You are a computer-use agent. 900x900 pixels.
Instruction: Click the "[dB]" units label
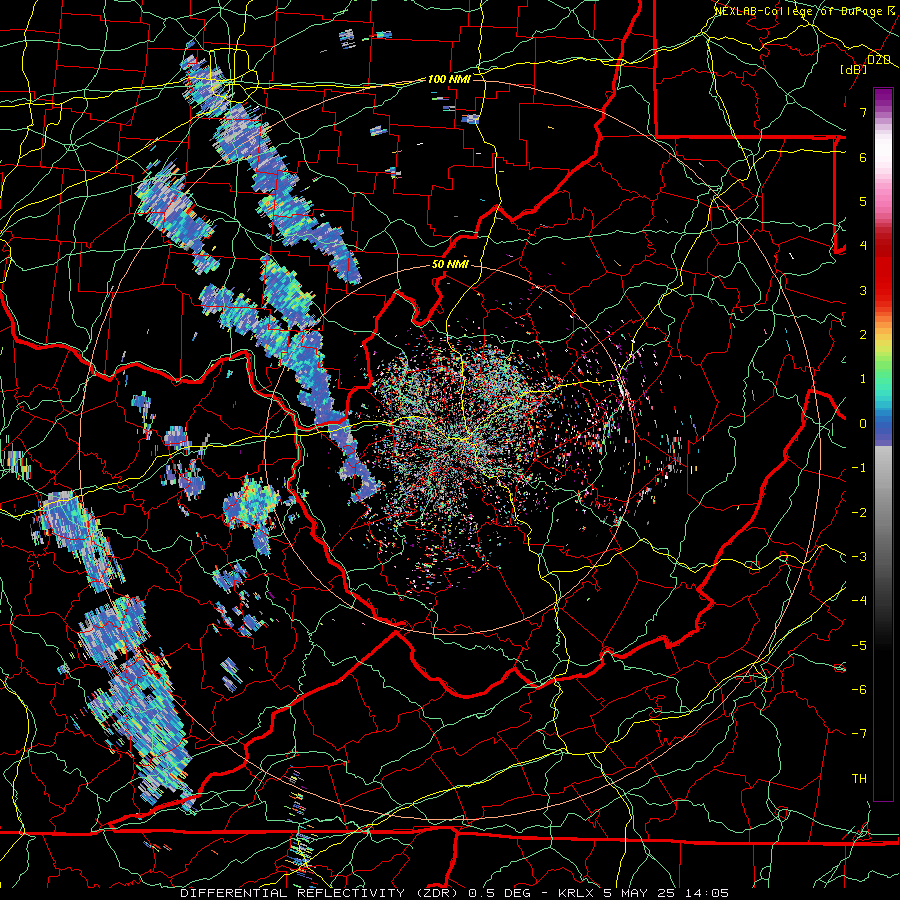[x=854, y=70]
